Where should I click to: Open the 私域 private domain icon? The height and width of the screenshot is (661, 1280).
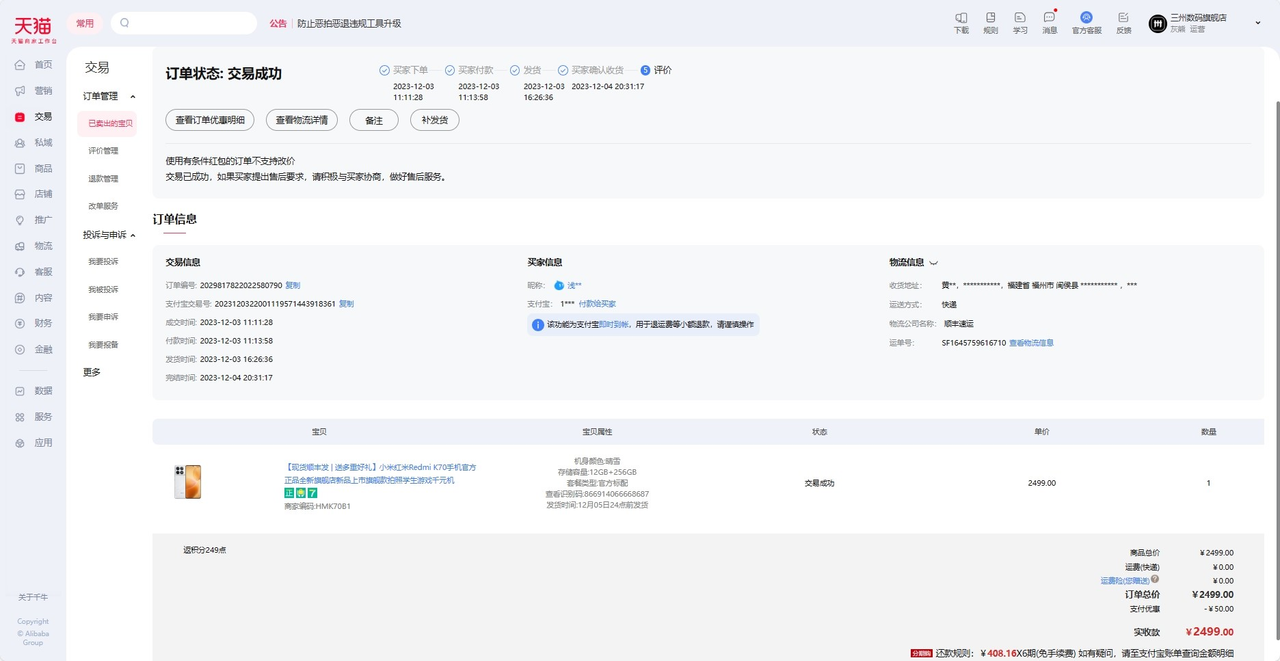(x=20, y=142)
